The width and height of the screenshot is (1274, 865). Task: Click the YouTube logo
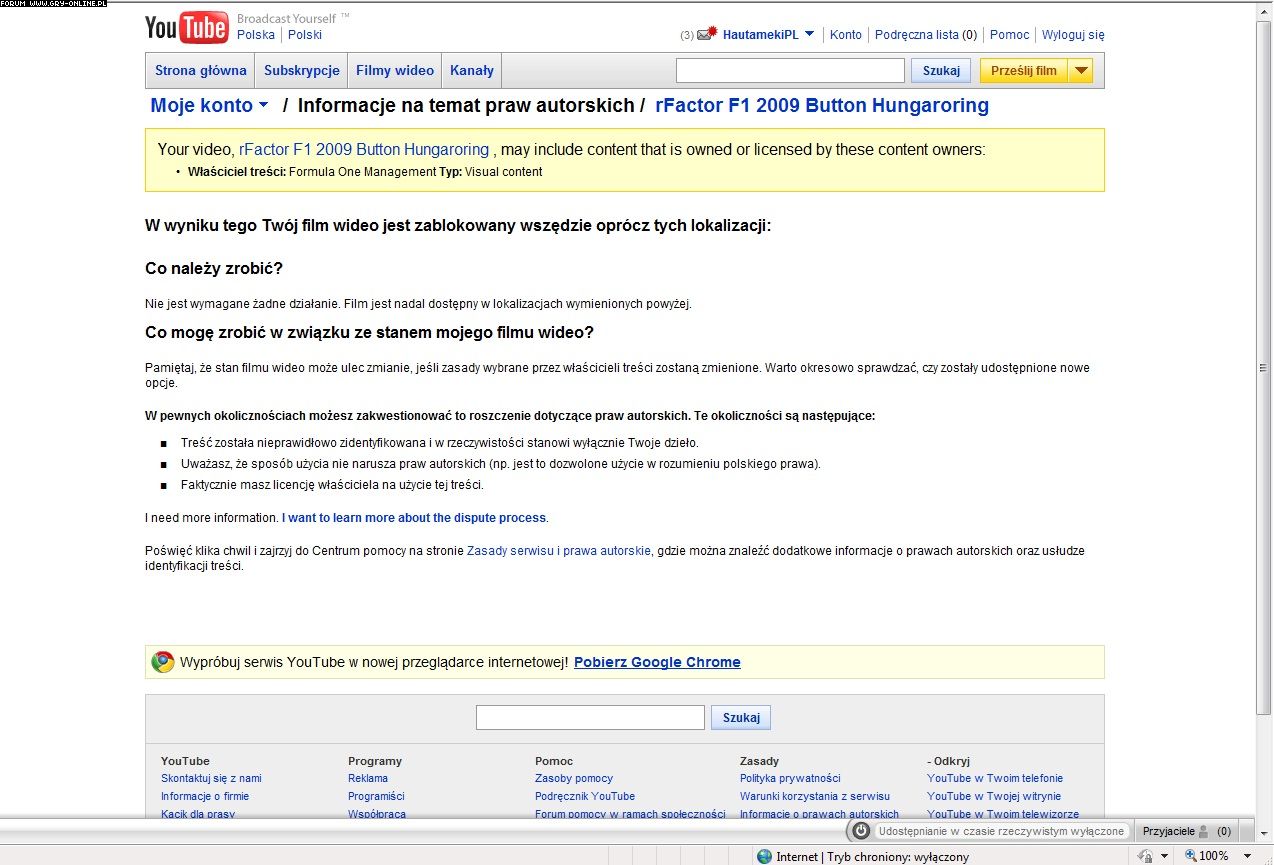click(186, 28)
